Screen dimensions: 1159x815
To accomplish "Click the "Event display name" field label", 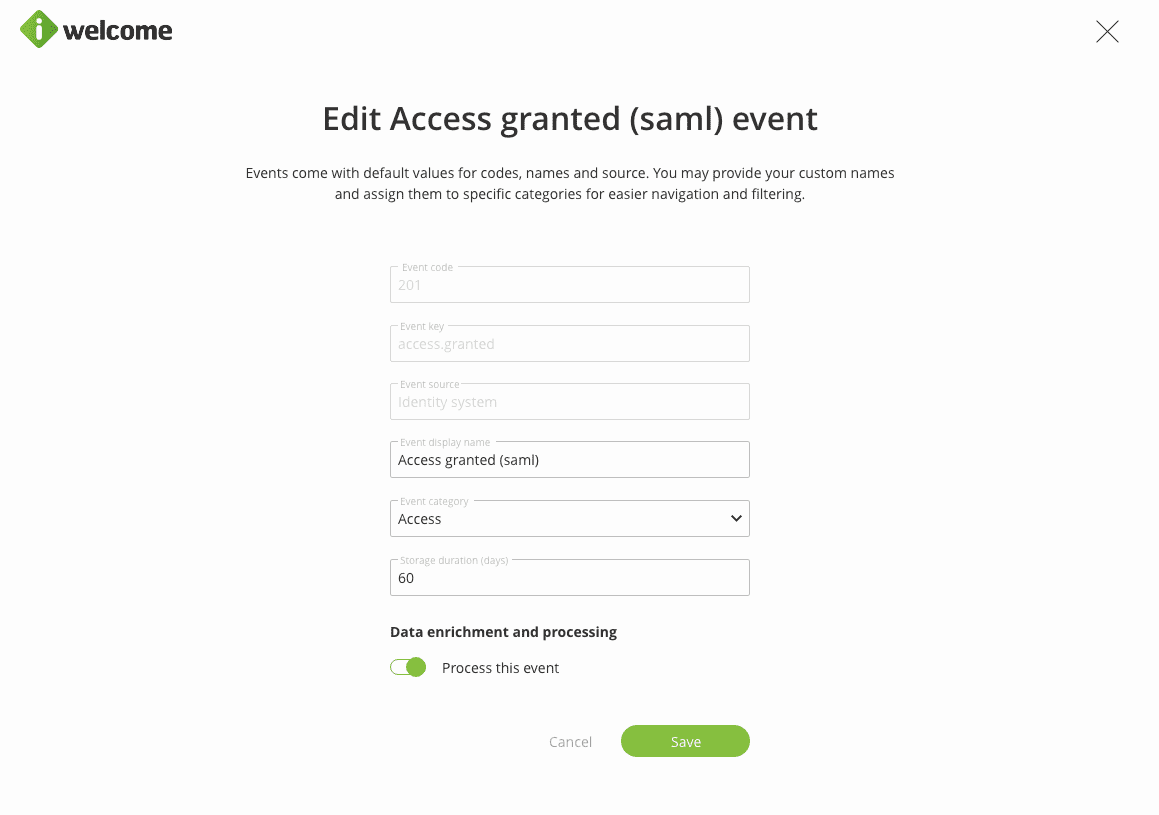I will (445, 443).
